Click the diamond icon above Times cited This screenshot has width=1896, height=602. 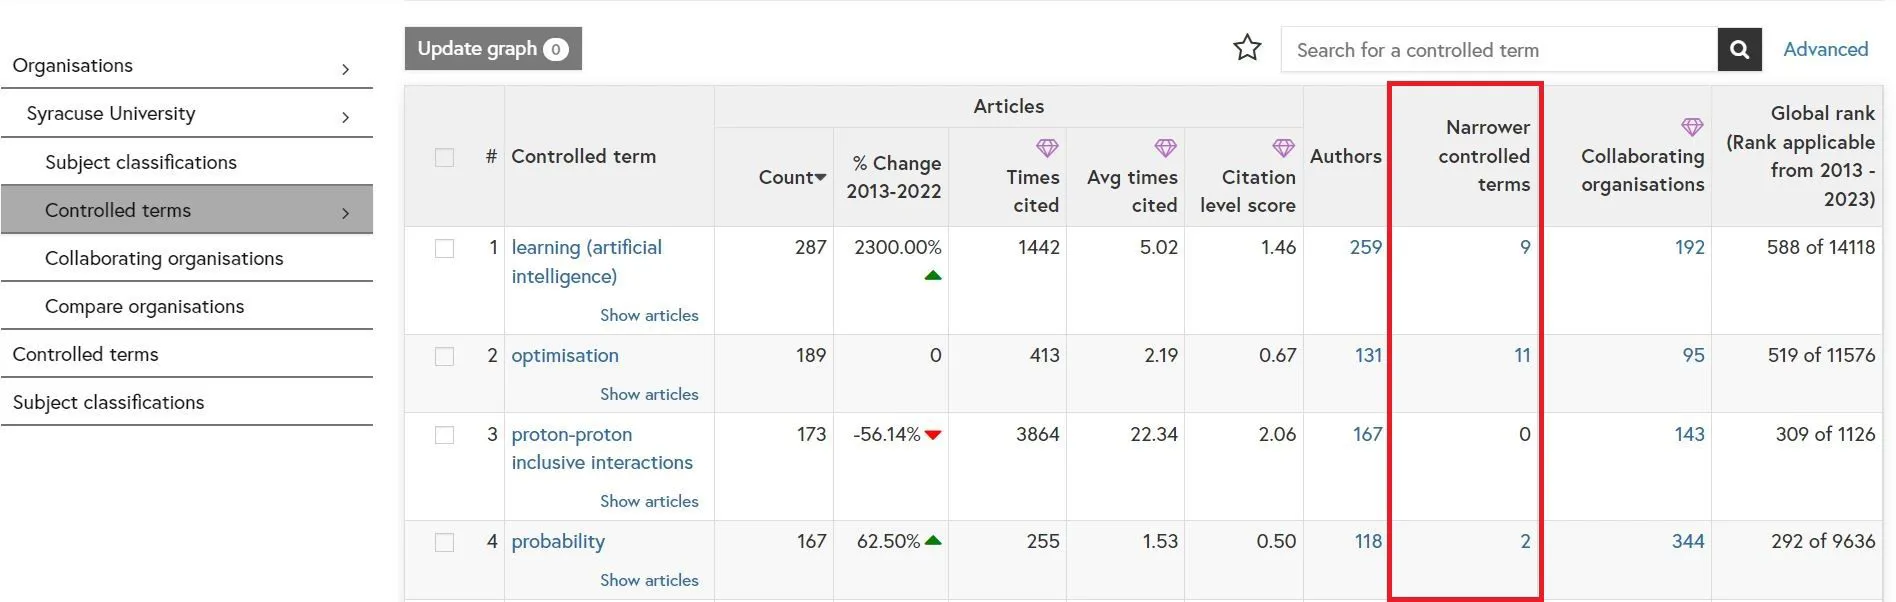pyautogui.click(x=1046, y=148)
